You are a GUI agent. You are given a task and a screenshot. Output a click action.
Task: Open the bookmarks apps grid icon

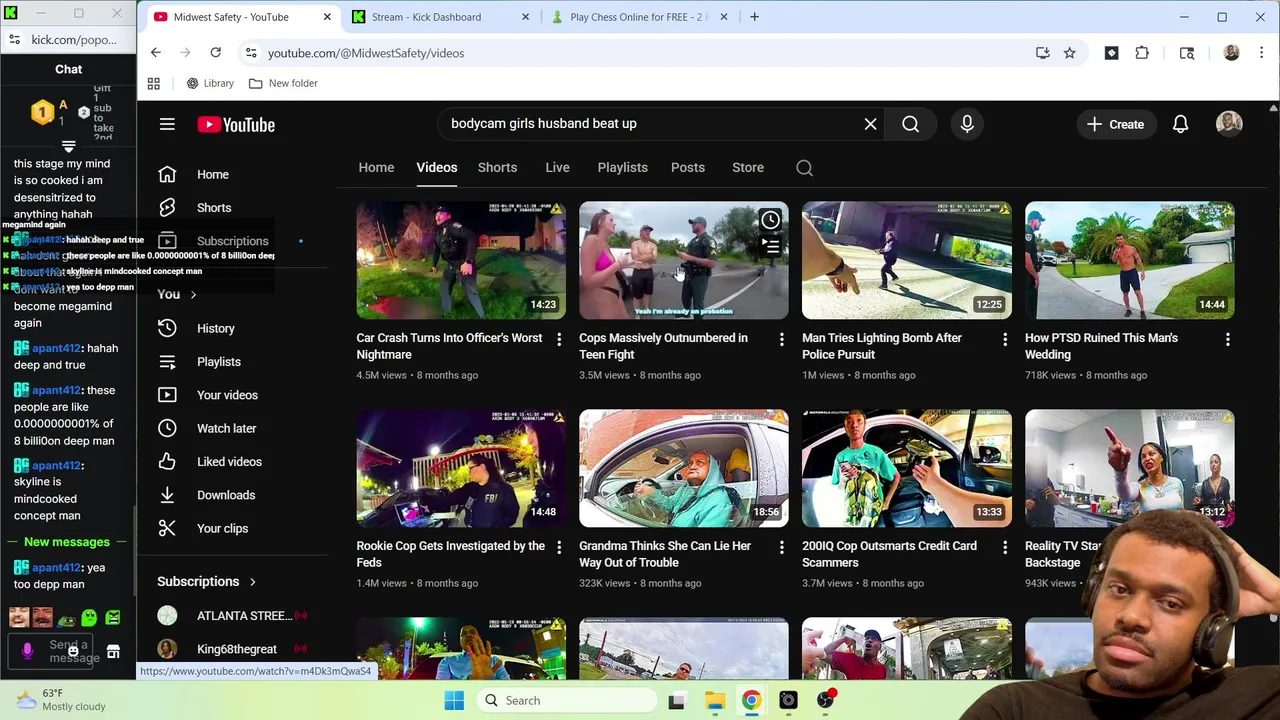154,83
